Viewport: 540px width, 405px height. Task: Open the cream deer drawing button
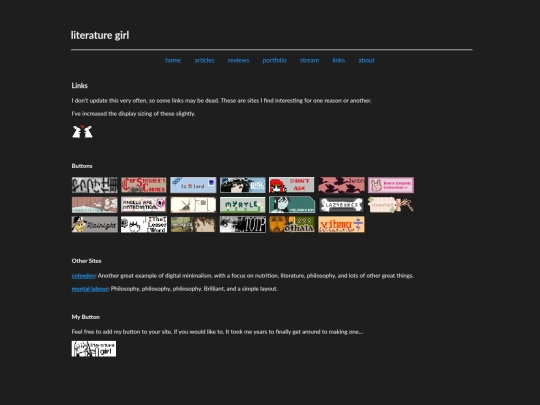(193, 205)
